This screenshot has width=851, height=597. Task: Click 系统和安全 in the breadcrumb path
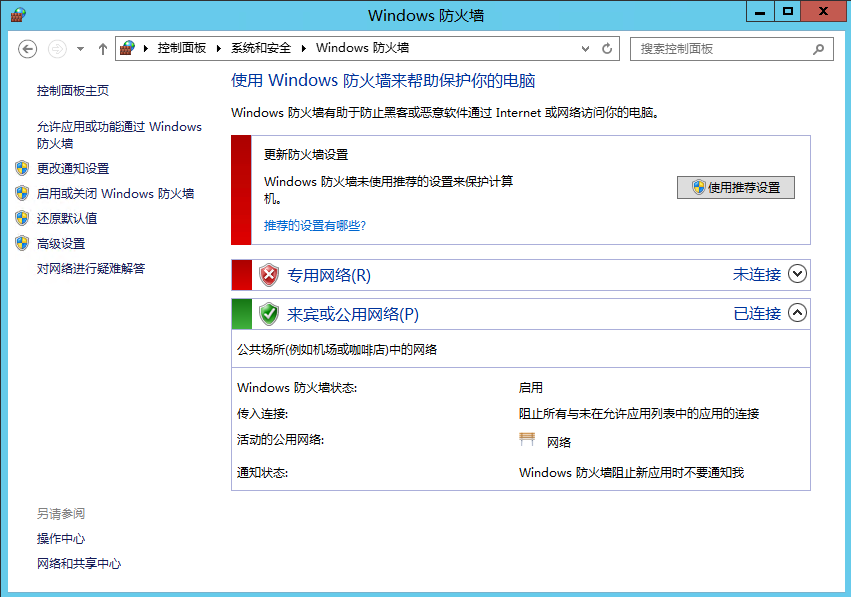[x=261, y=48]
